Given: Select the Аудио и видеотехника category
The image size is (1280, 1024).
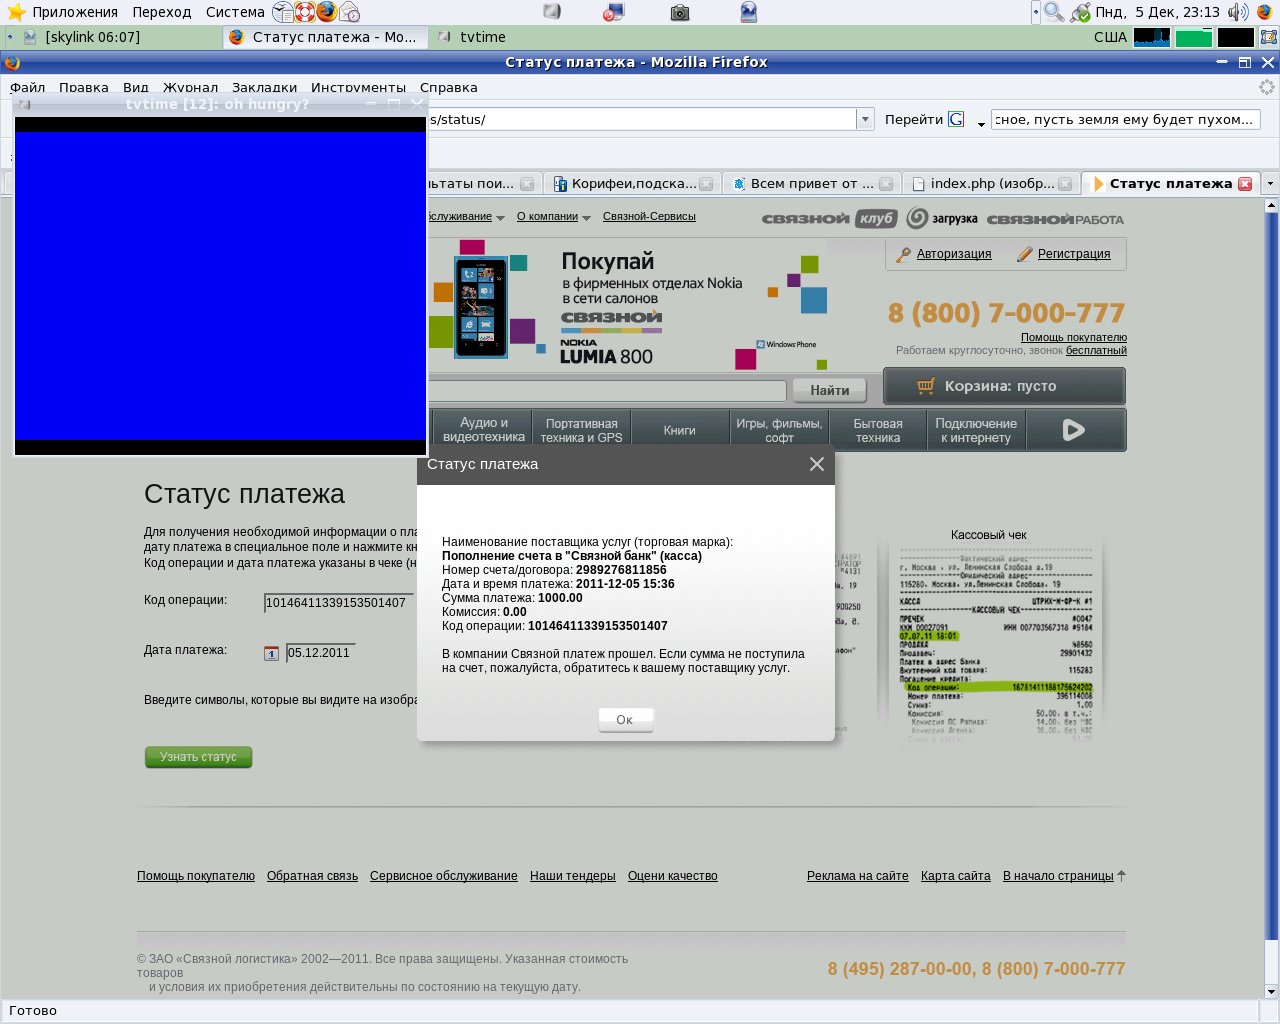Looking at the screenshot, I should point(484,430).
